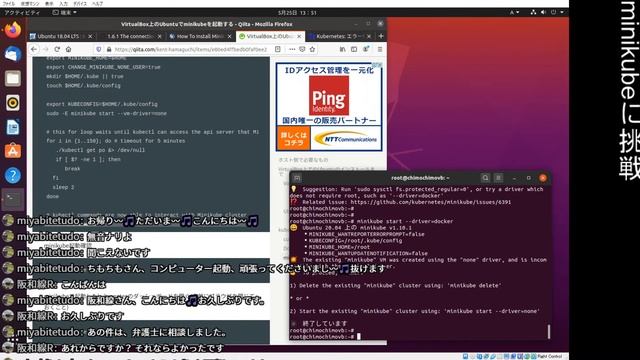Image resolution: width=640 pixels, height=360 pixels.
Task: Search in the terminal window
Action: point(485,178)
